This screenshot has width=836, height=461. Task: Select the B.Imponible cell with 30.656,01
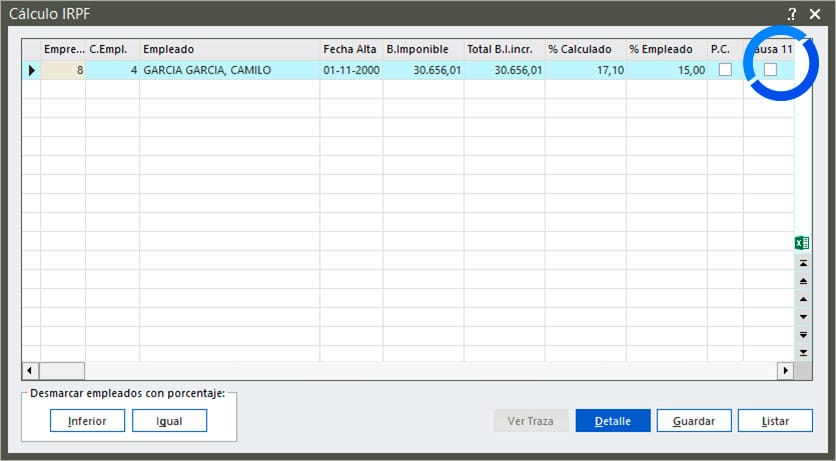423,70
